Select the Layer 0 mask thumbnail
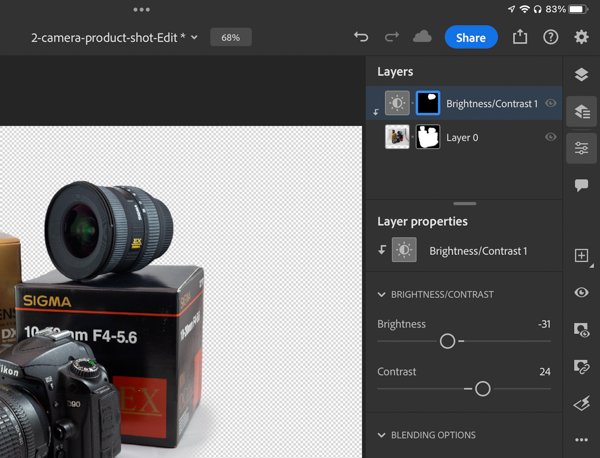This screenshot has height=458, width=600. click(428, 137)
